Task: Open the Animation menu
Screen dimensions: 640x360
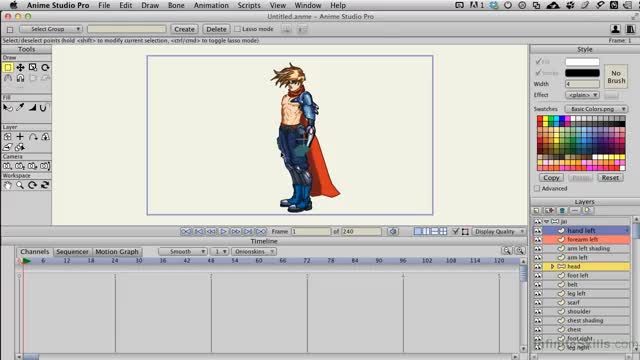Action: [x=211, y=5]
